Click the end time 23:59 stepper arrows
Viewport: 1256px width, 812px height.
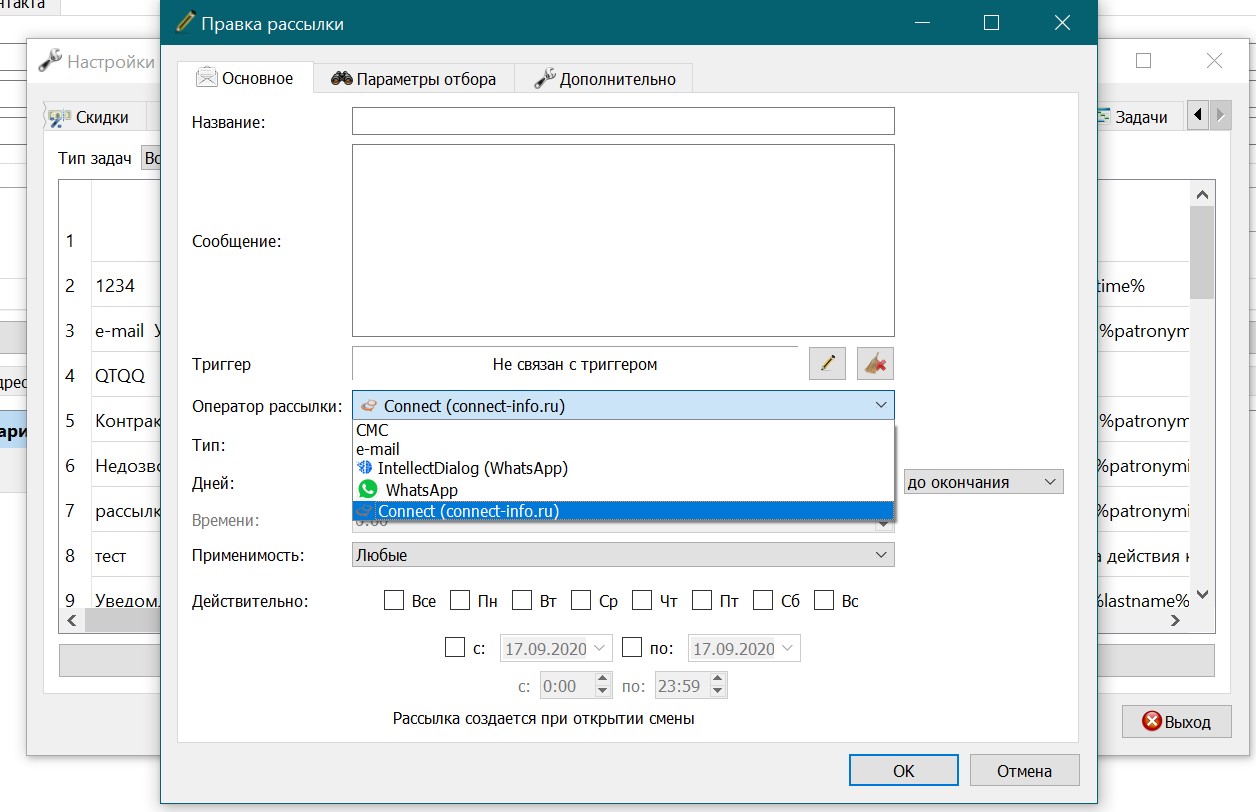pyautogui.click(x=717, y=685)
